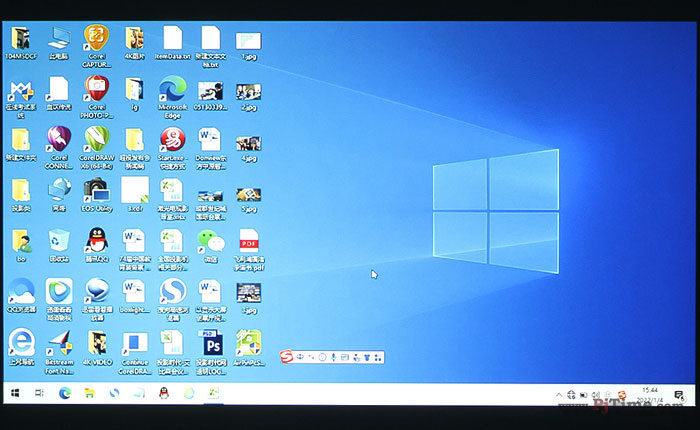Viewport: 700px width, 430px height.
Task: Select the blue orb 迅雷看看 player shortcut
Action: pos(97,292)
